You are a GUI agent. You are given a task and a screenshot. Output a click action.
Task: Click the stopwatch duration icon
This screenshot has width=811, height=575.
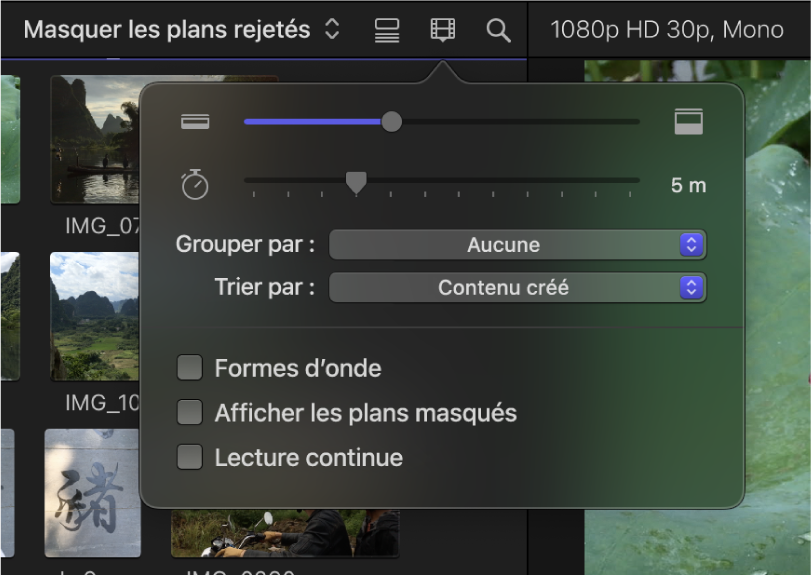(x=195, y=185)
